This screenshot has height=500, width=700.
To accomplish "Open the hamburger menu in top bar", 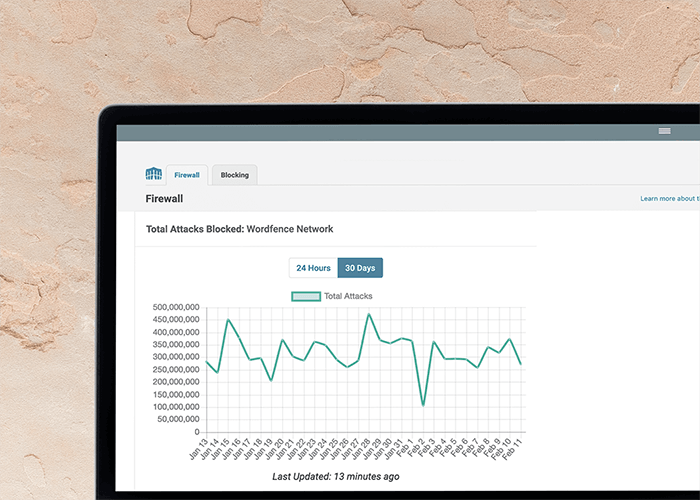I will [x=664, y=132].
